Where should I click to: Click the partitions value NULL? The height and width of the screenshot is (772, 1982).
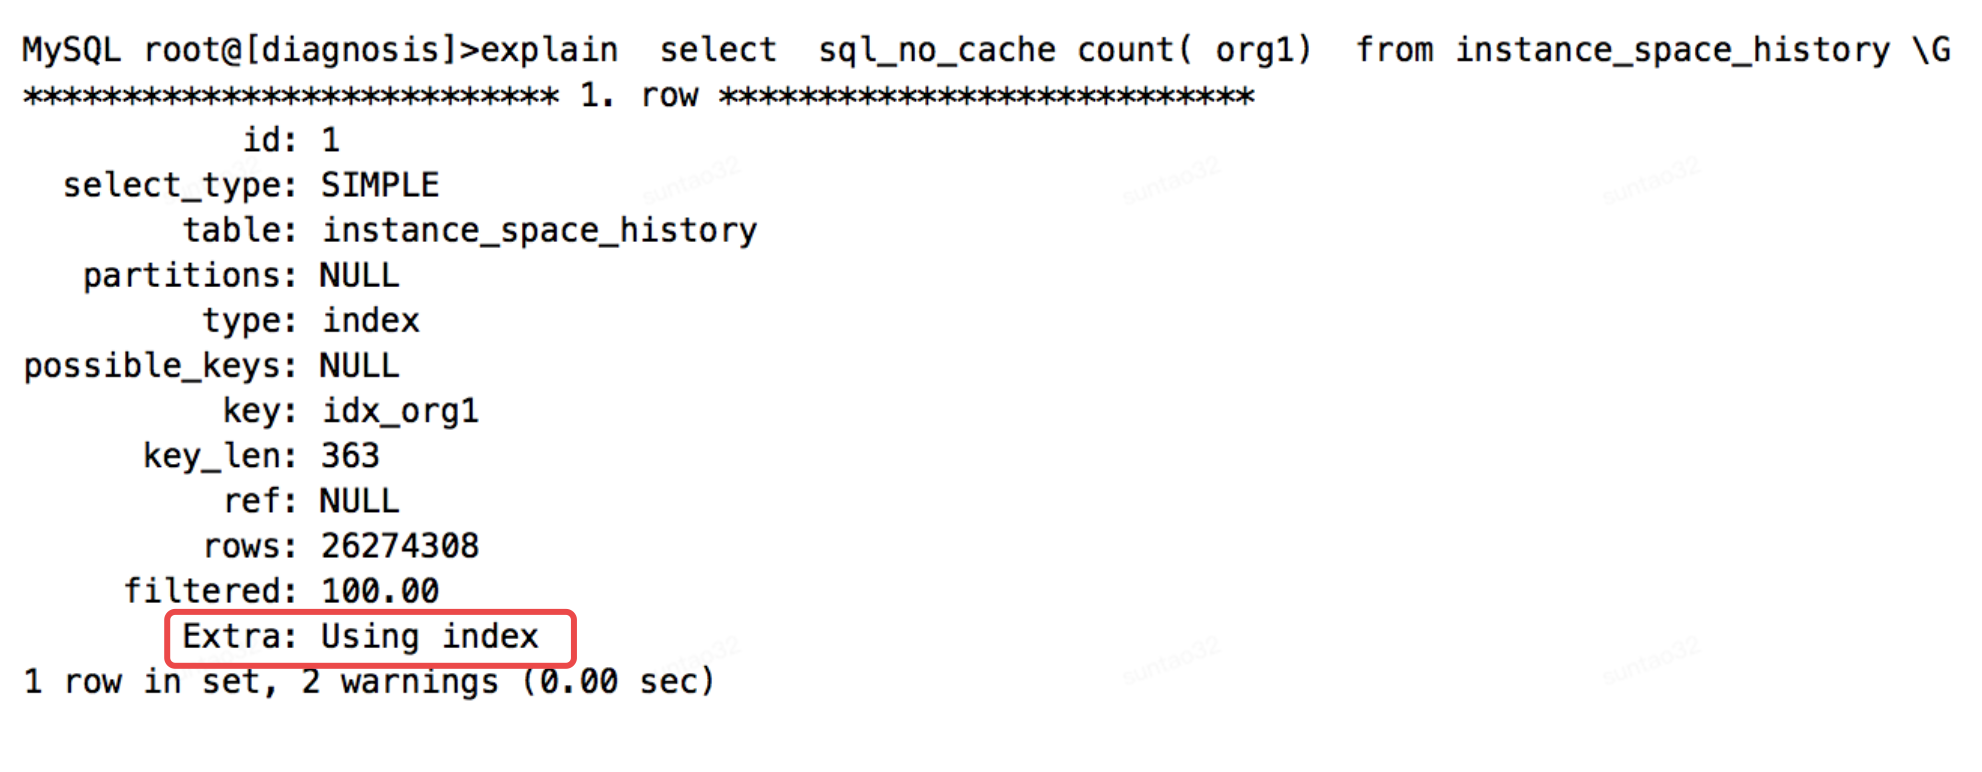(x=360, y=275)
